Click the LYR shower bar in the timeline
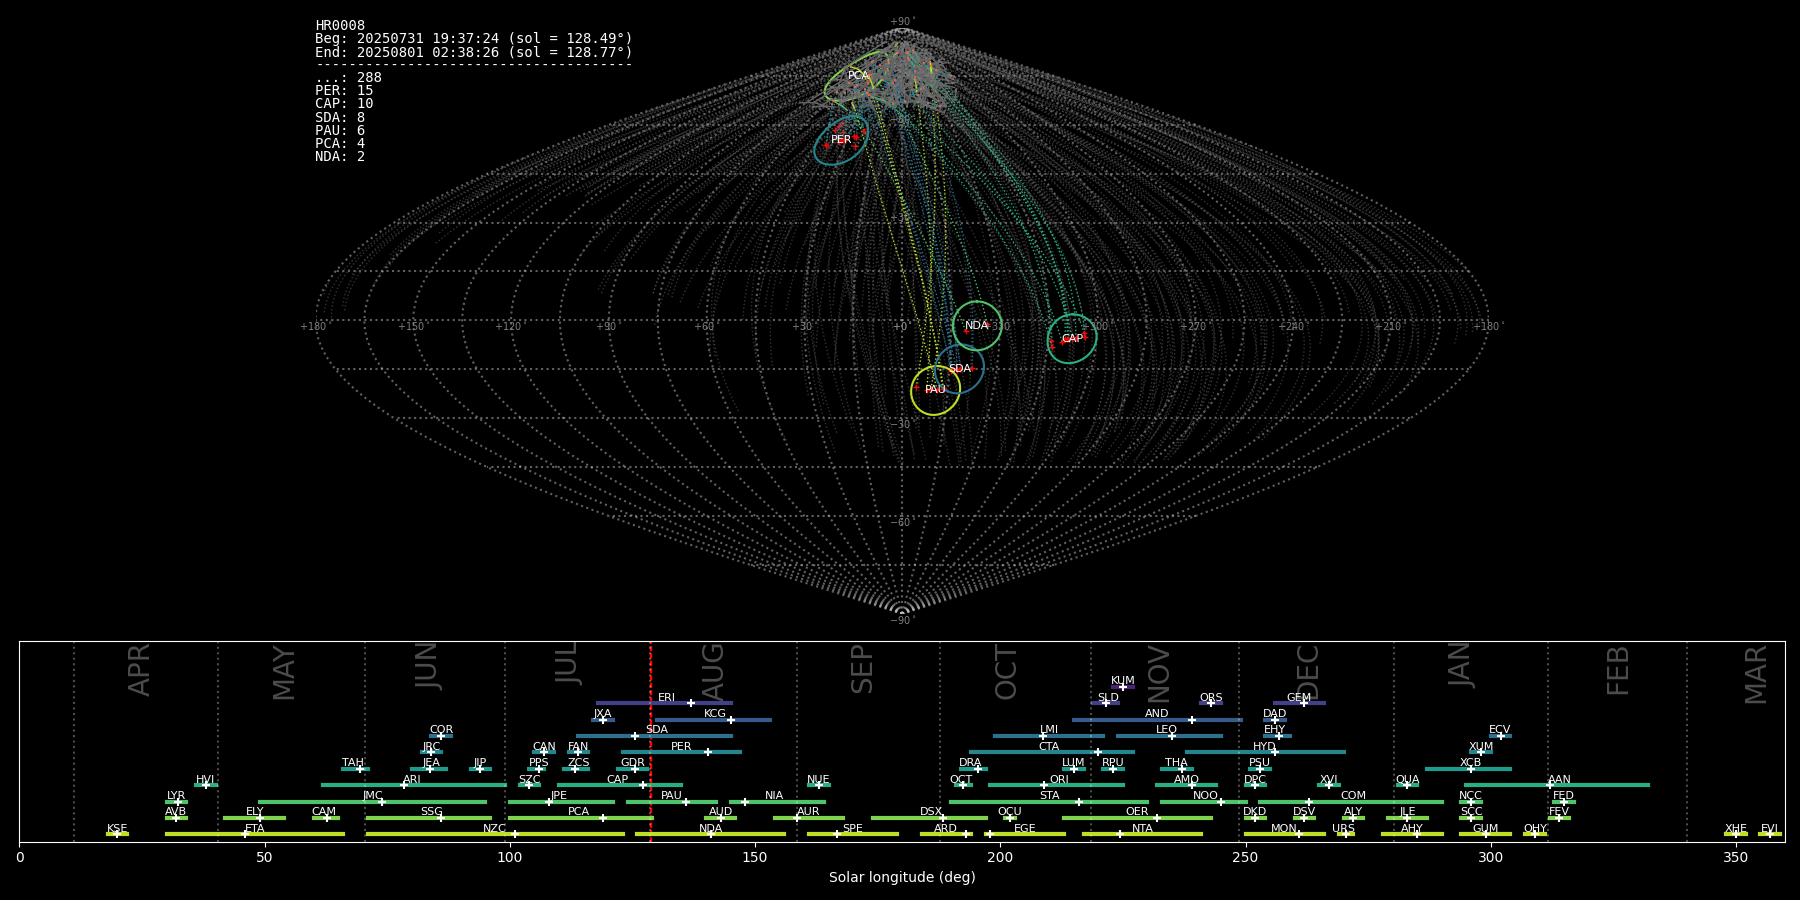This screenshot has width=1800, height=900. tap(176, 802)
